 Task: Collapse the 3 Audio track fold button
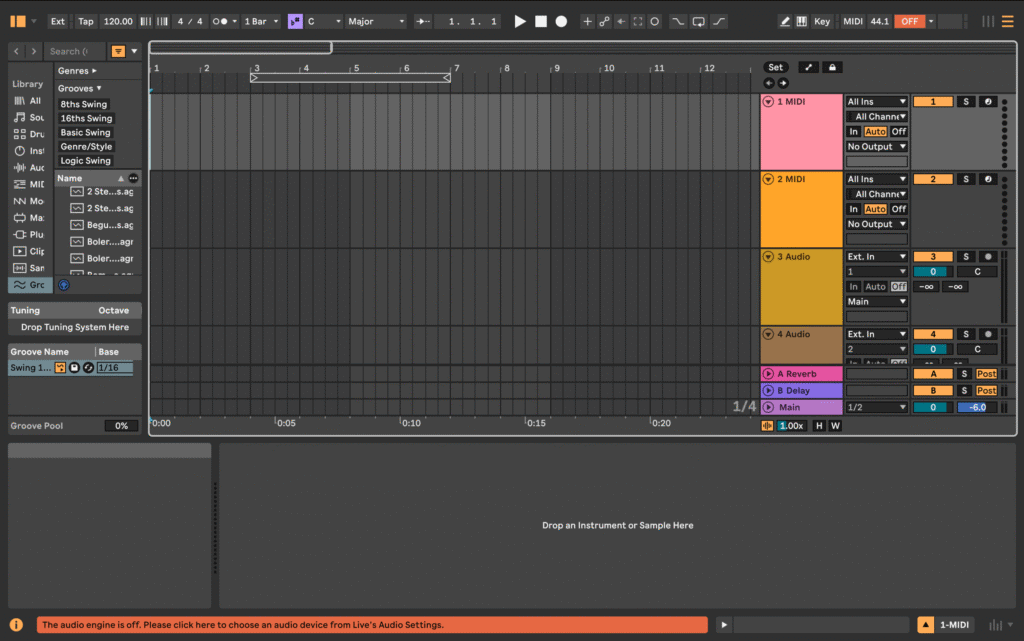tap(768, 257)
